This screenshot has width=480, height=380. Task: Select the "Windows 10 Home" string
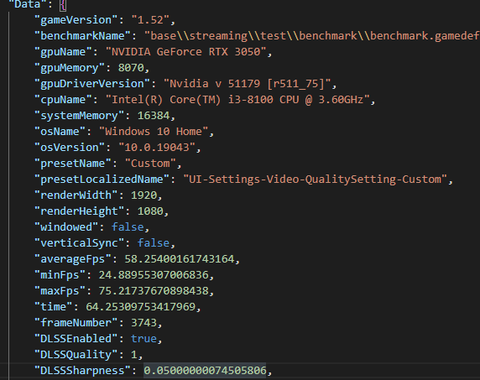[154, 132]
